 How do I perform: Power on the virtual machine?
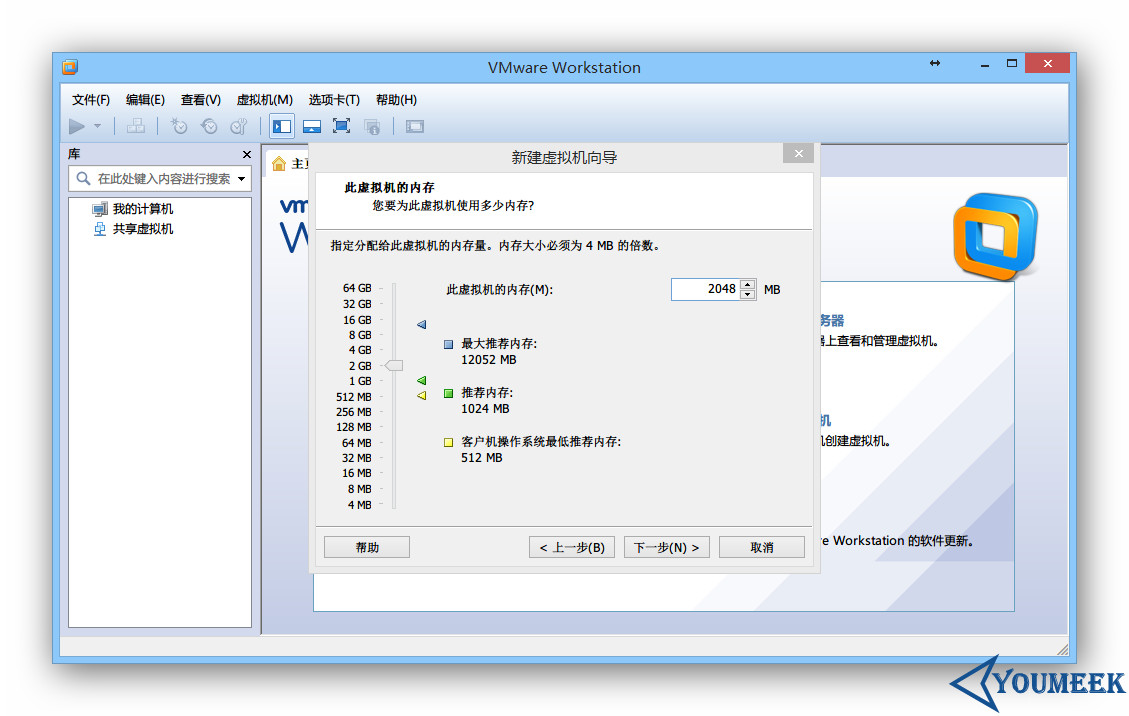[78, 125]
